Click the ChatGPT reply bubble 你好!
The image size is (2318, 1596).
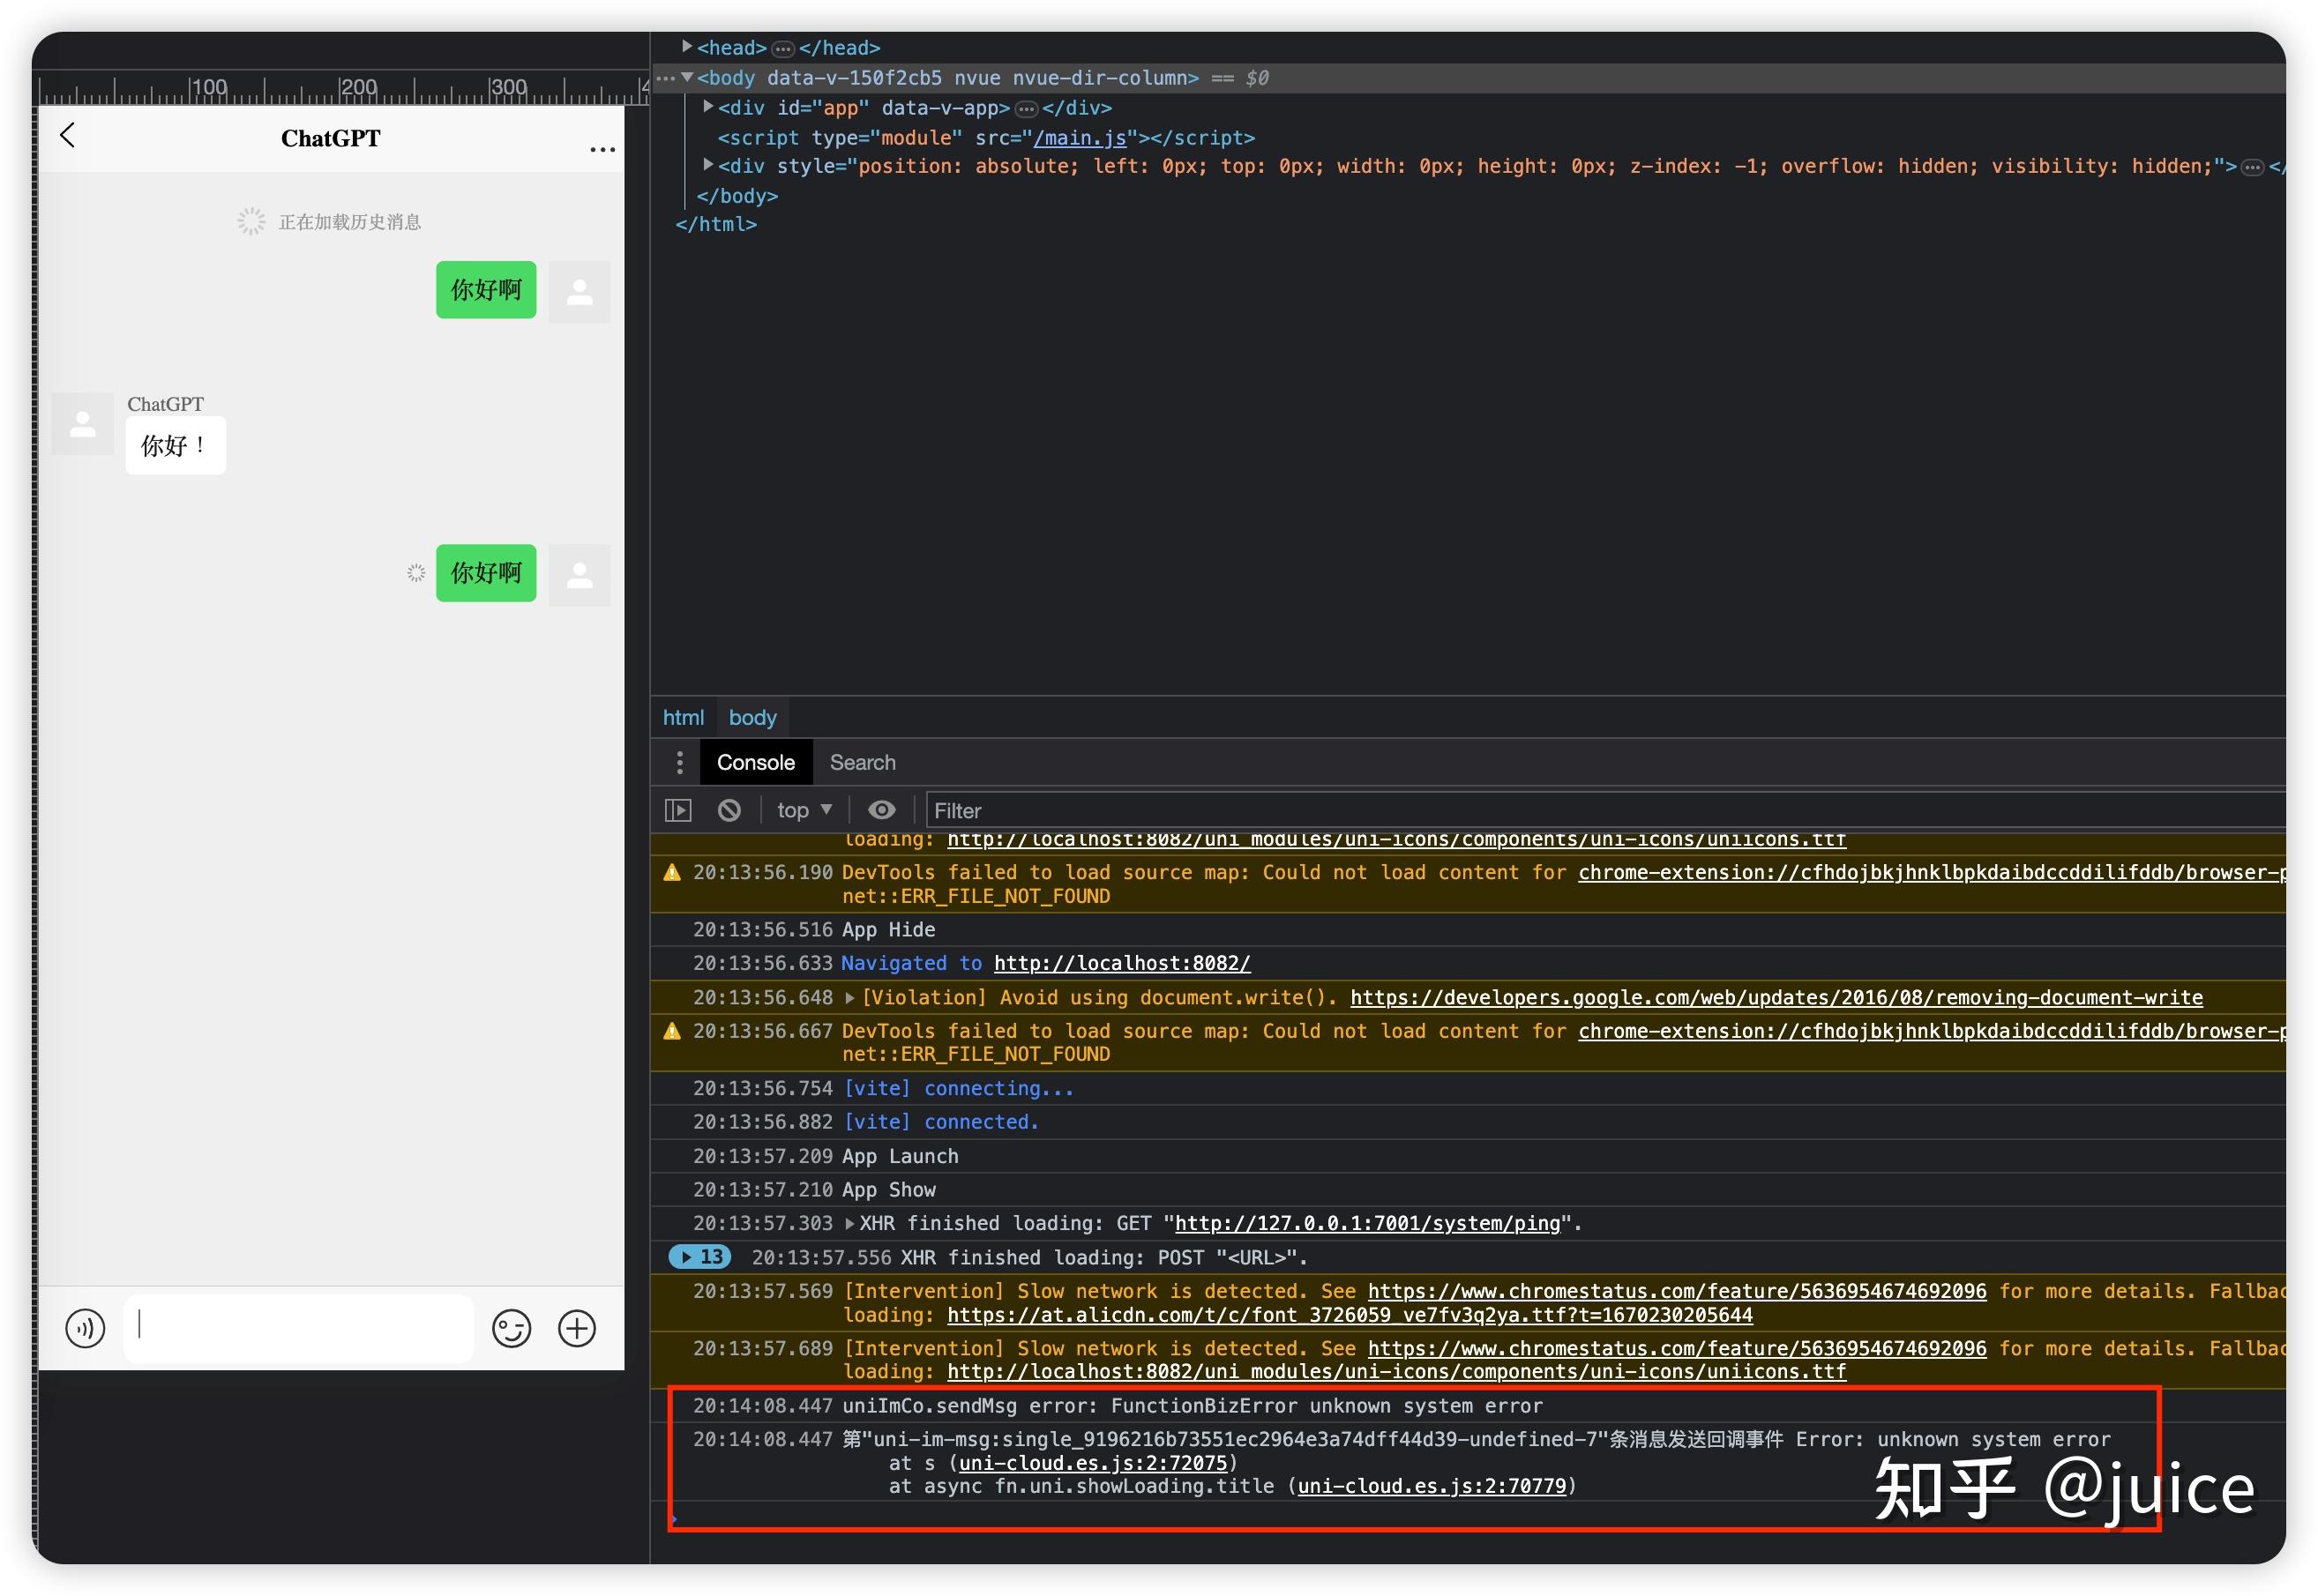point(175,446)
